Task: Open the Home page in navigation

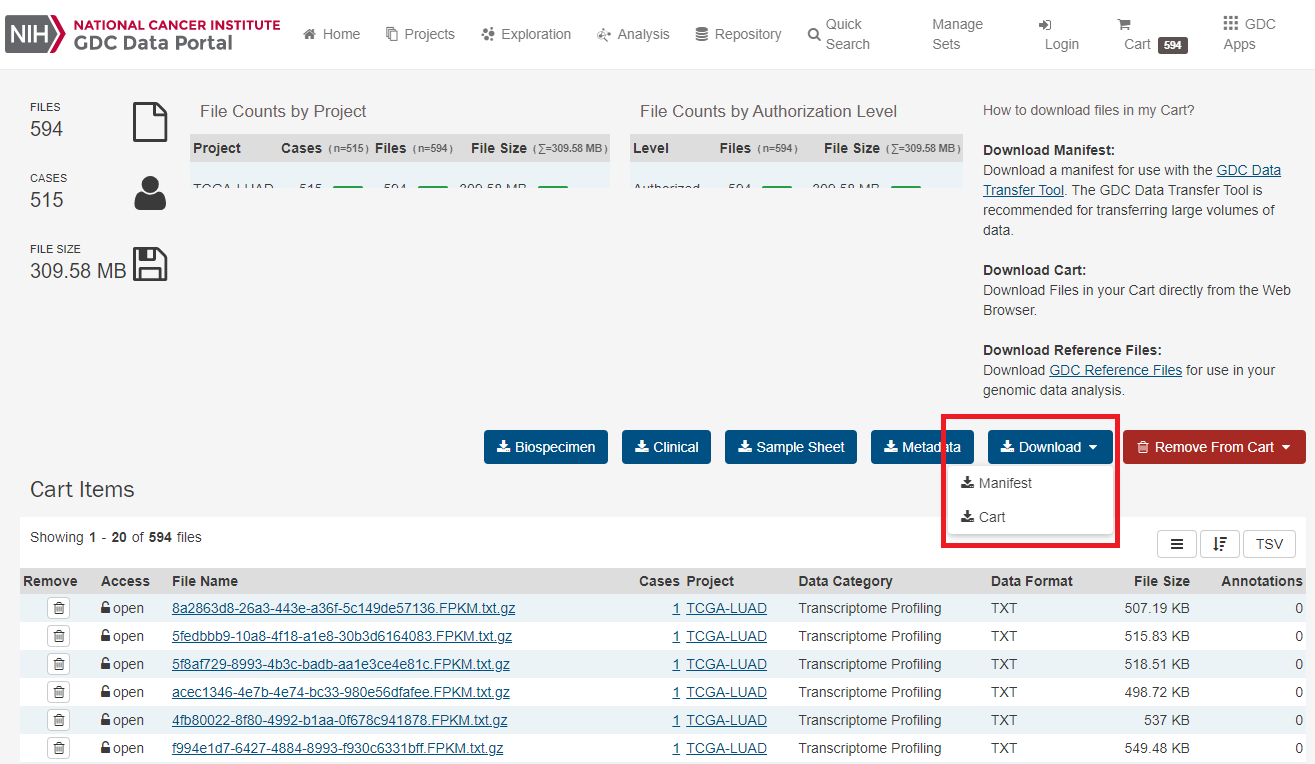Action: (331, 34)
